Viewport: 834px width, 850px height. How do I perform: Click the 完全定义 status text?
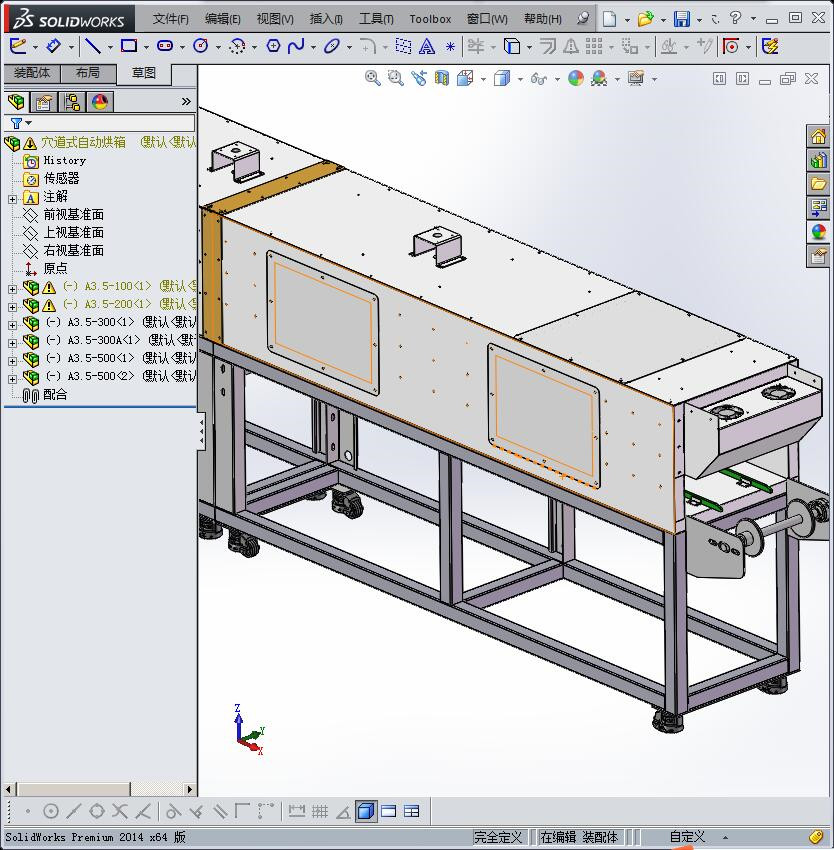tap(500, 836)
